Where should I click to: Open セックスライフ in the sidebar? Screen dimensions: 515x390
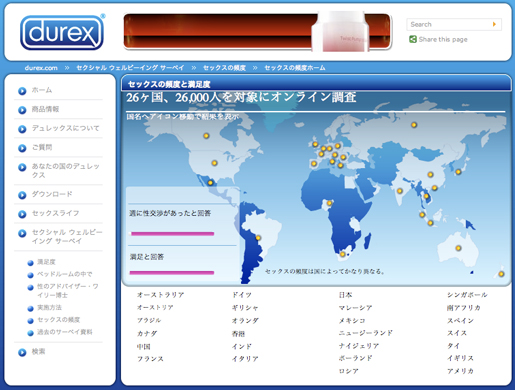tap(55, 213)
